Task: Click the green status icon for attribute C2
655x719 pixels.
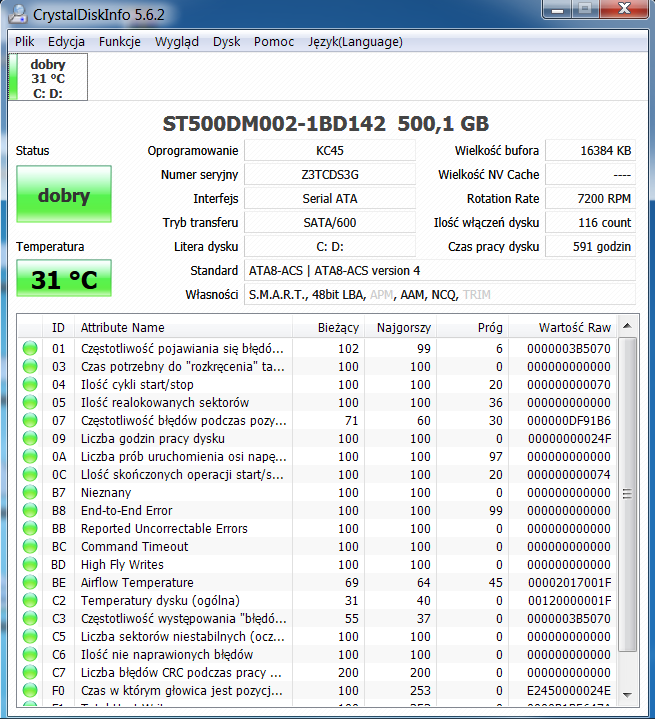Action: (30, 600)
